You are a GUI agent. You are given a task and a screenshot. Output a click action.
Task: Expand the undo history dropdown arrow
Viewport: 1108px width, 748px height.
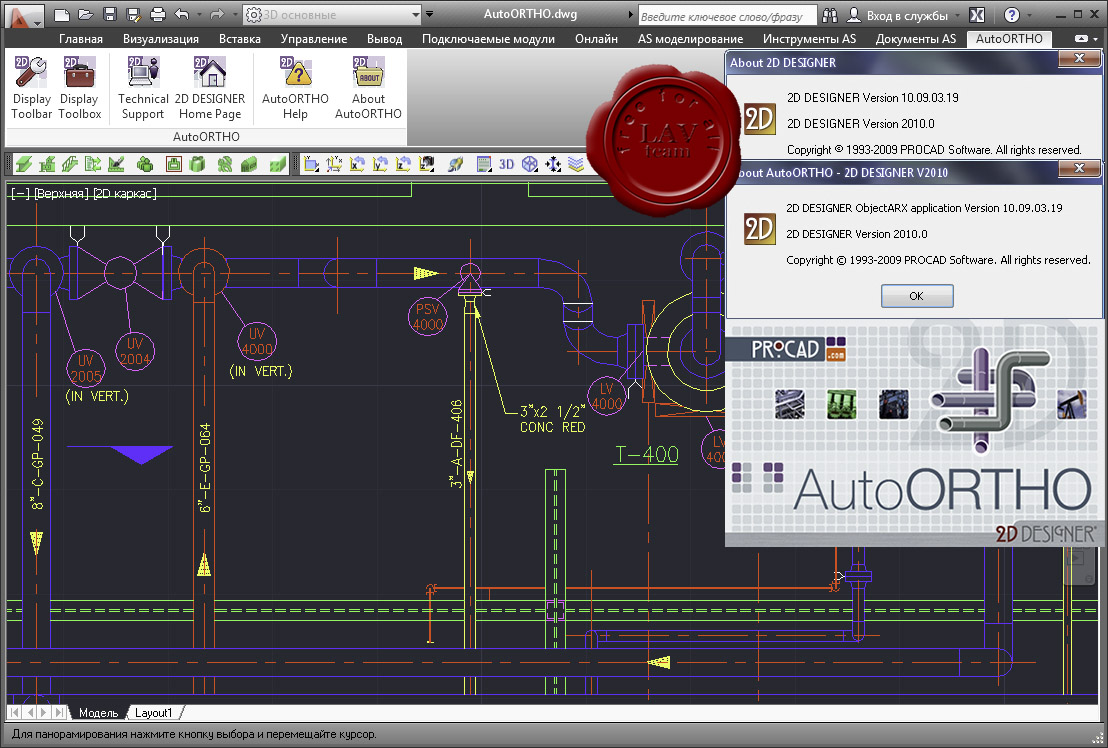click(199, 14)
